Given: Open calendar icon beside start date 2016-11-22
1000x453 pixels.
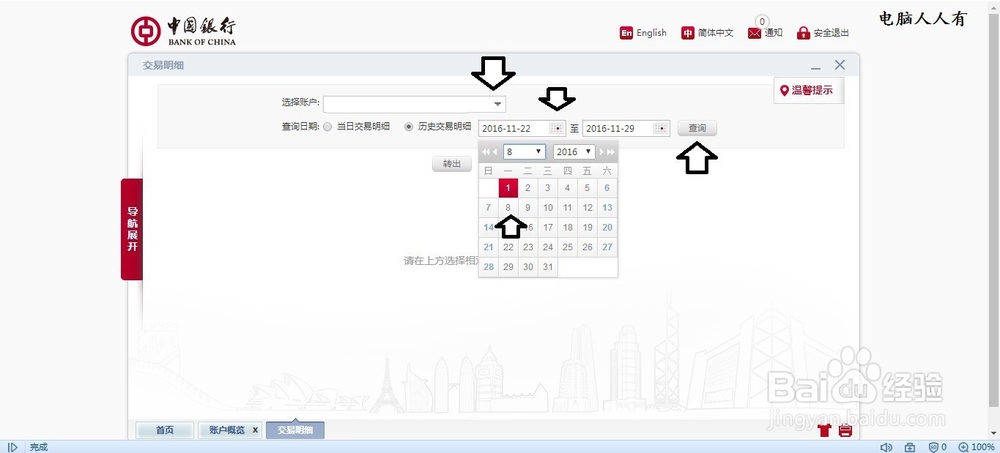Looking at the screenshot, I should 557,128.
